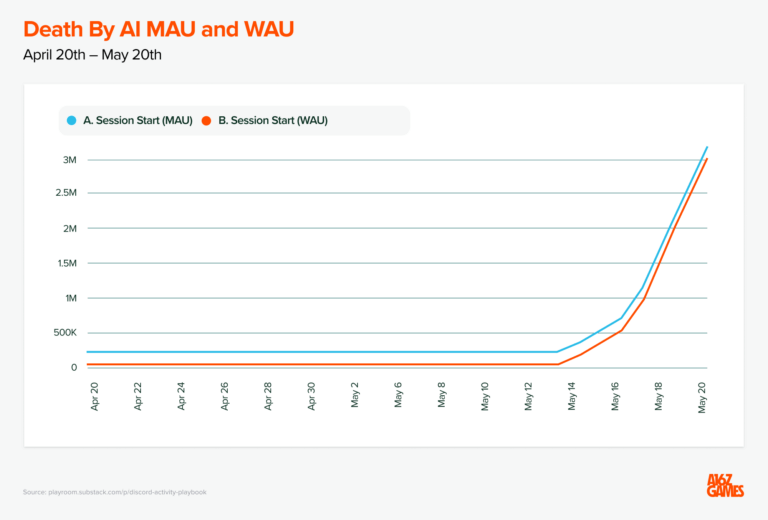
Task: Click the April 20th – May 20th subtitle
Action: [x=92, y=54]
